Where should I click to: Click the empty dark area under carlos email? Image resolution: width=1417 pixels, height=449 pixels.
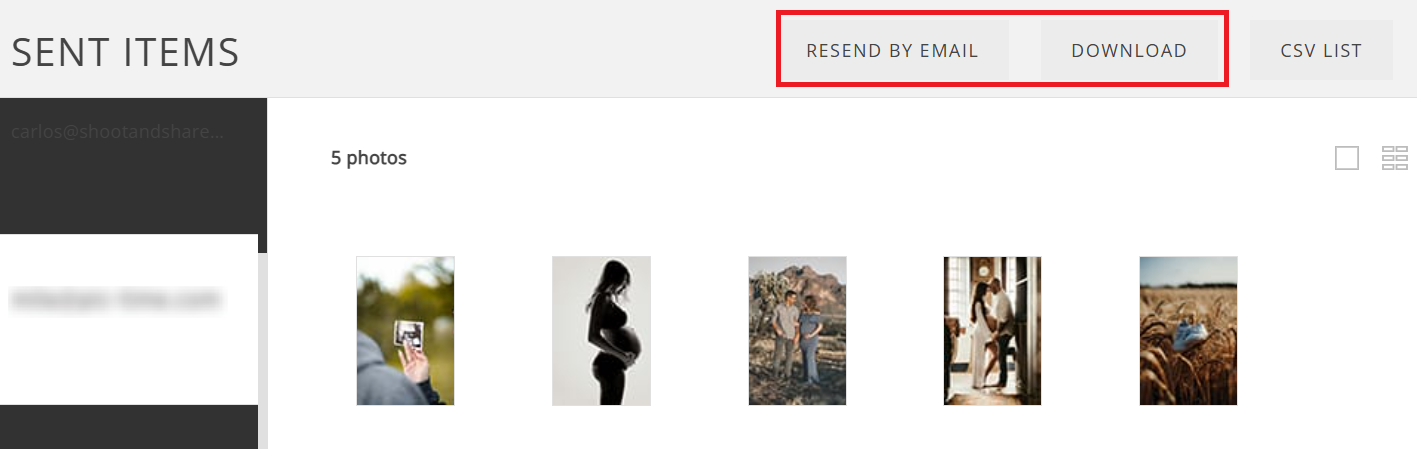click(x=133, y=190)
